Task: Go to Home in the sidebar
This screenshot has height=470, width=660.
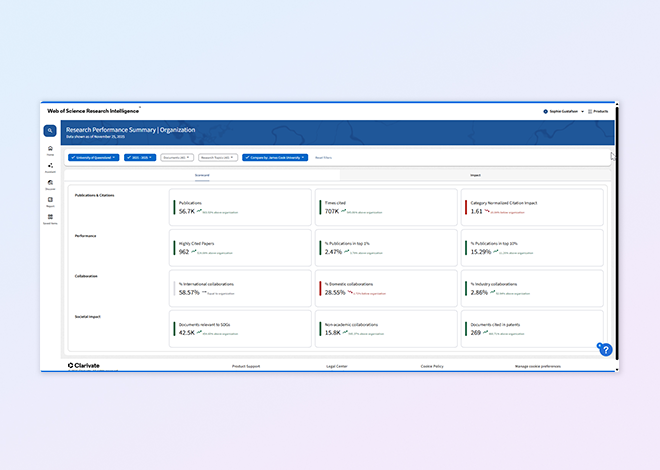Action: [50, 150]
